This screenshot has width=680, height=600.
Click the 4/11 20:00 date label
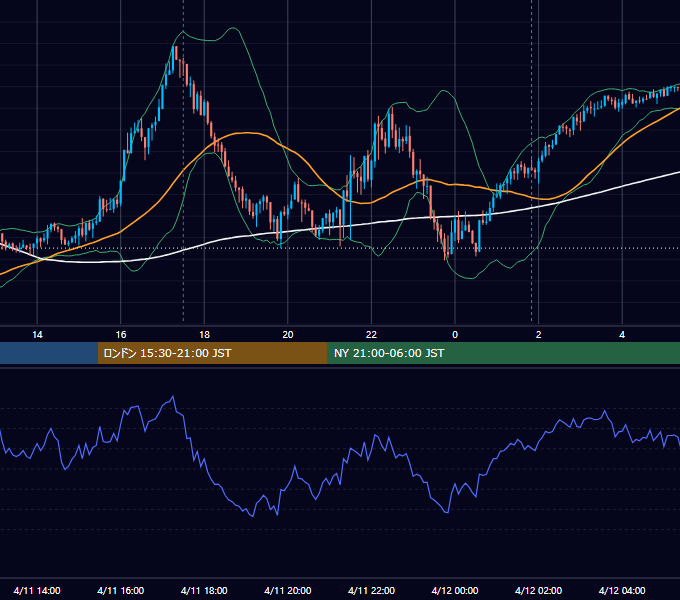click(x=288, y=590)
